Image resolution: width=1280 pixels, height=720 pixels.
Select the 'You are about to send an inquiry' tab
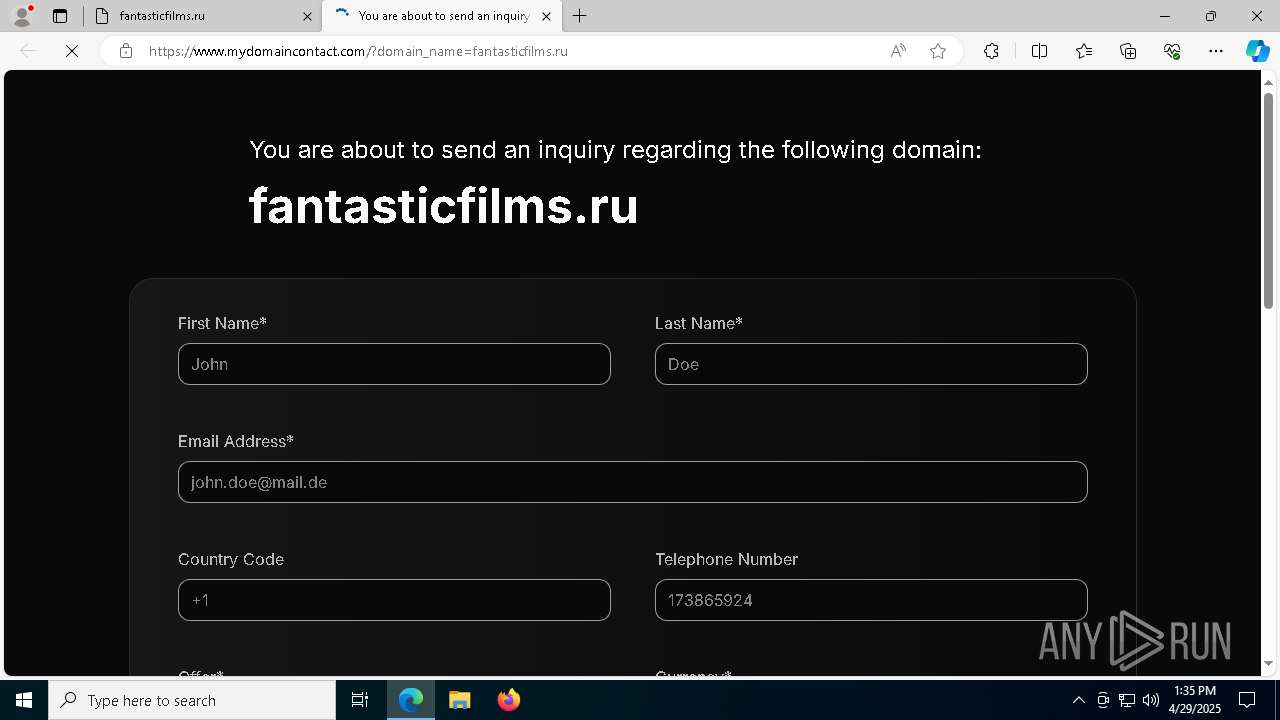click(x=442, y=16)
